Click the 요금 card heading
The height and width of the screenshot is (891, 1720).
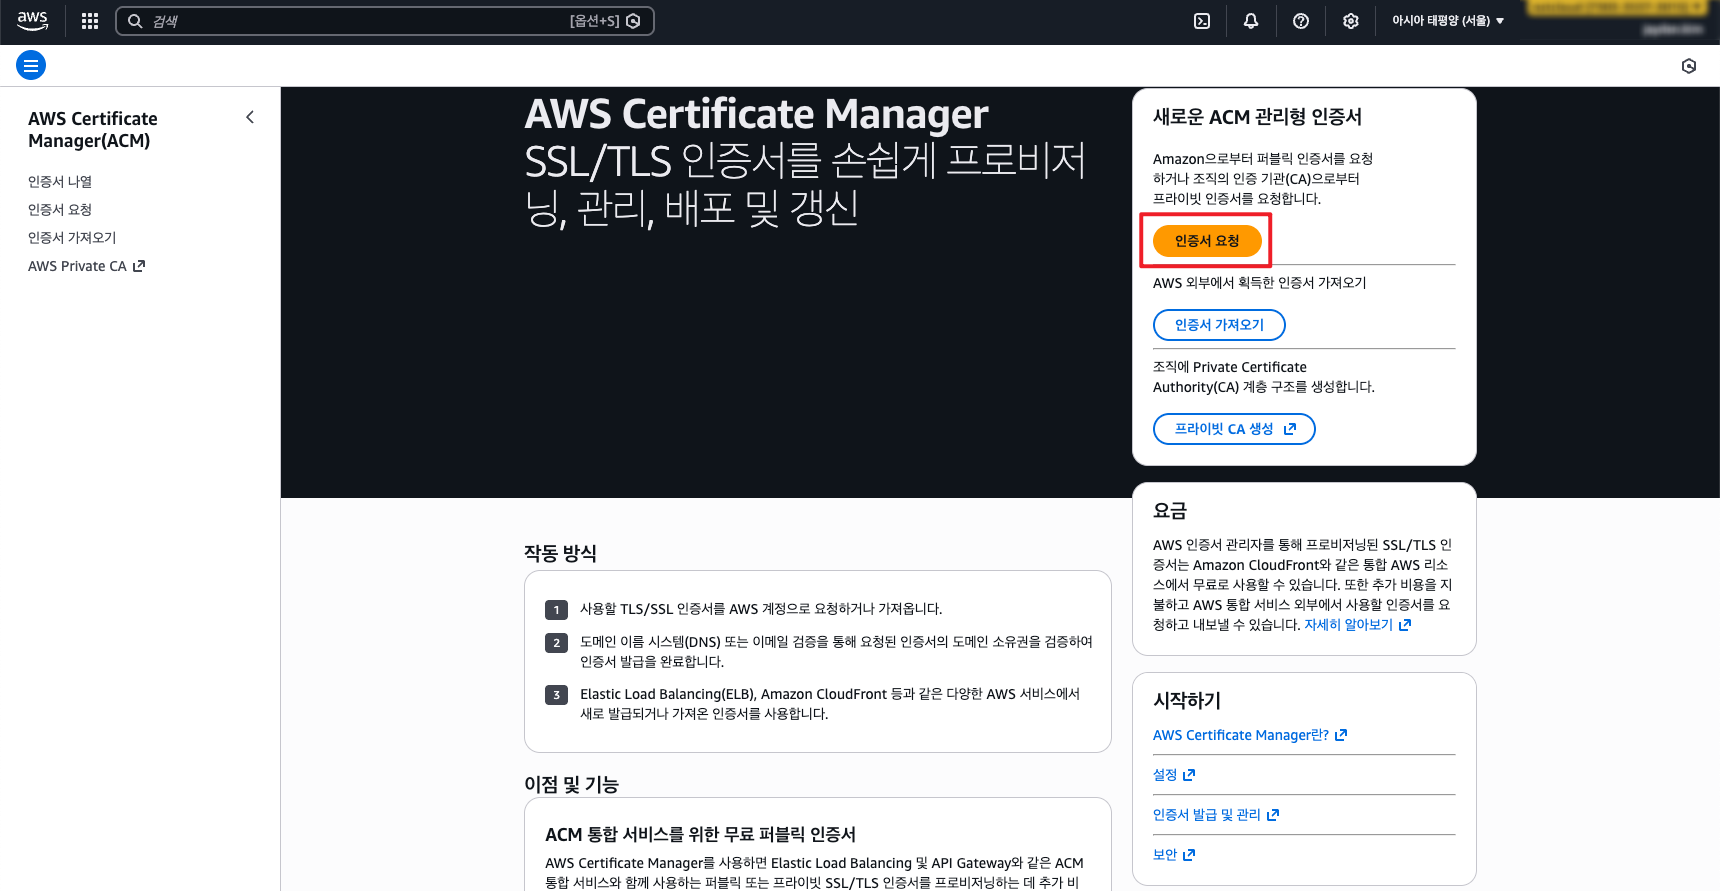pyautogui.click(x=1170, y=511)
